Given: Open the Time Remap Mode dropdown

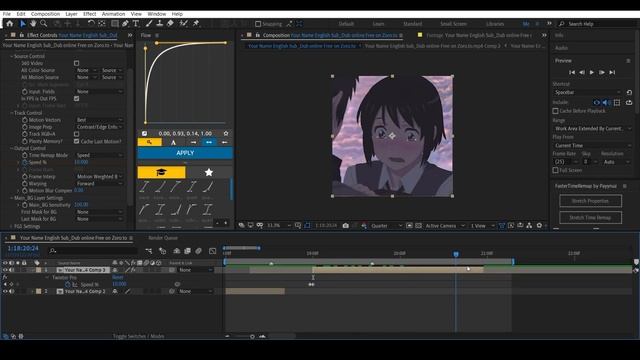Looking at the screenshot, I should point(99,155).
